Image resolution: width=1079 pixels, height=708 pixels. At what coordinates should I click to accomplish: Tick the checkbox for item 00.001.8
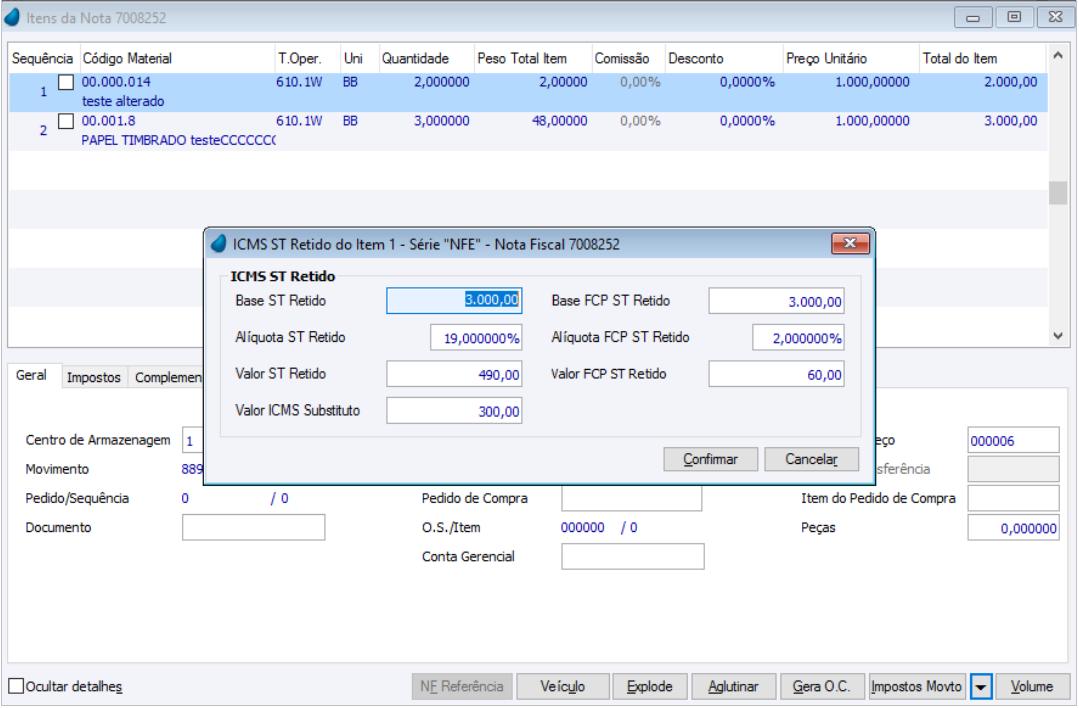coord(65,121)
